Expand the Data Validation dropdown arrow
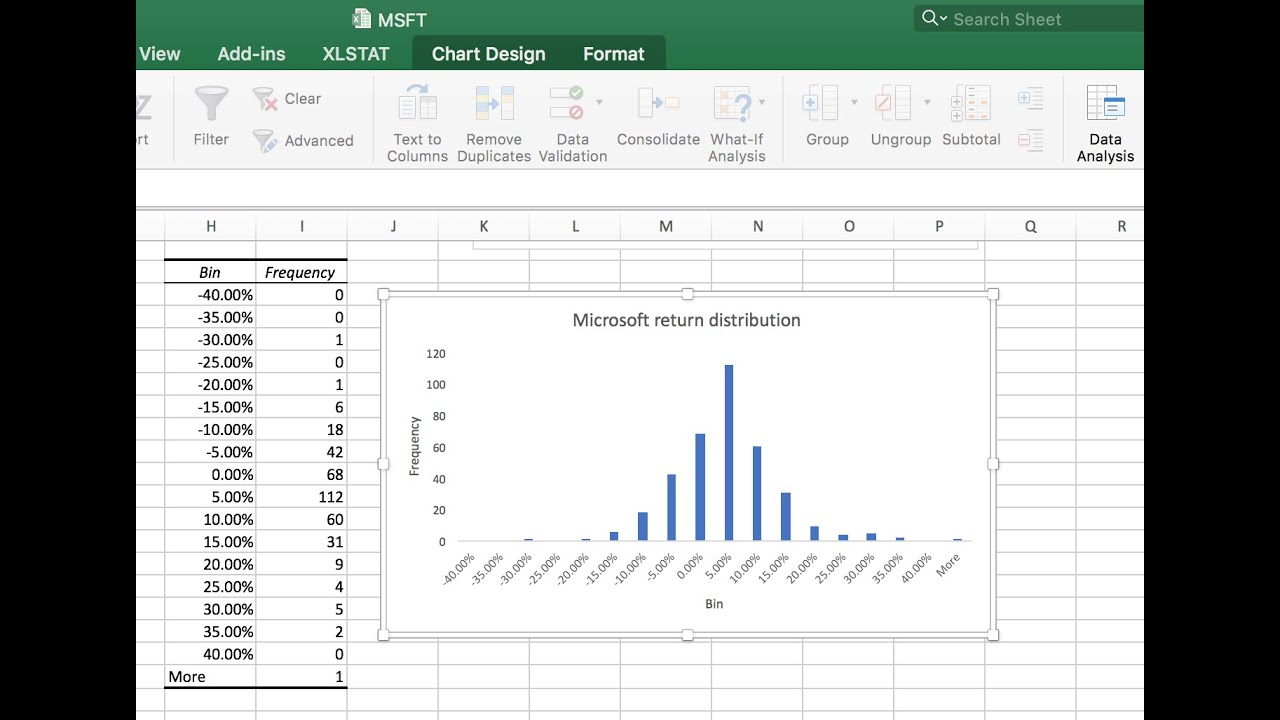Image resolution: width=1280 pixels, height=720 pixels. [x=599, y=102]
